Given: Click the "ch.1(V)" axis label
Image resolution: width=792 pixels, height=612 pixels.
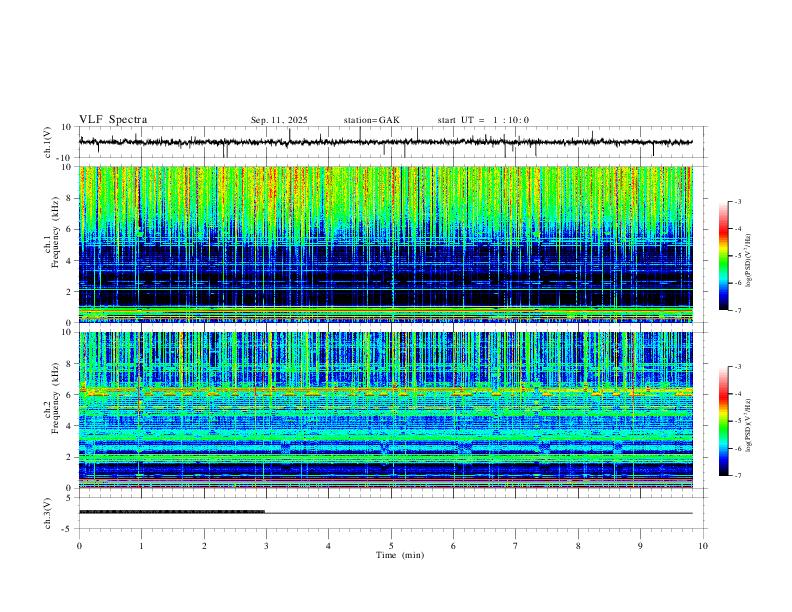Looking at the screenshot, I should [x=48, y=142].
